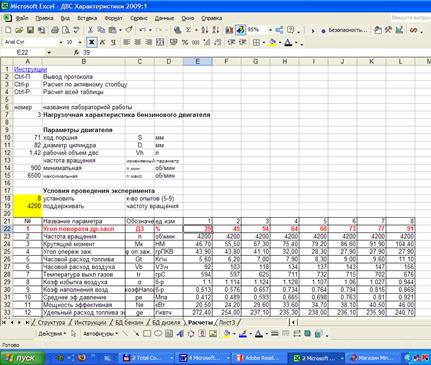
Task: Click the Open file folder icon
Action: tap(19, 30)
